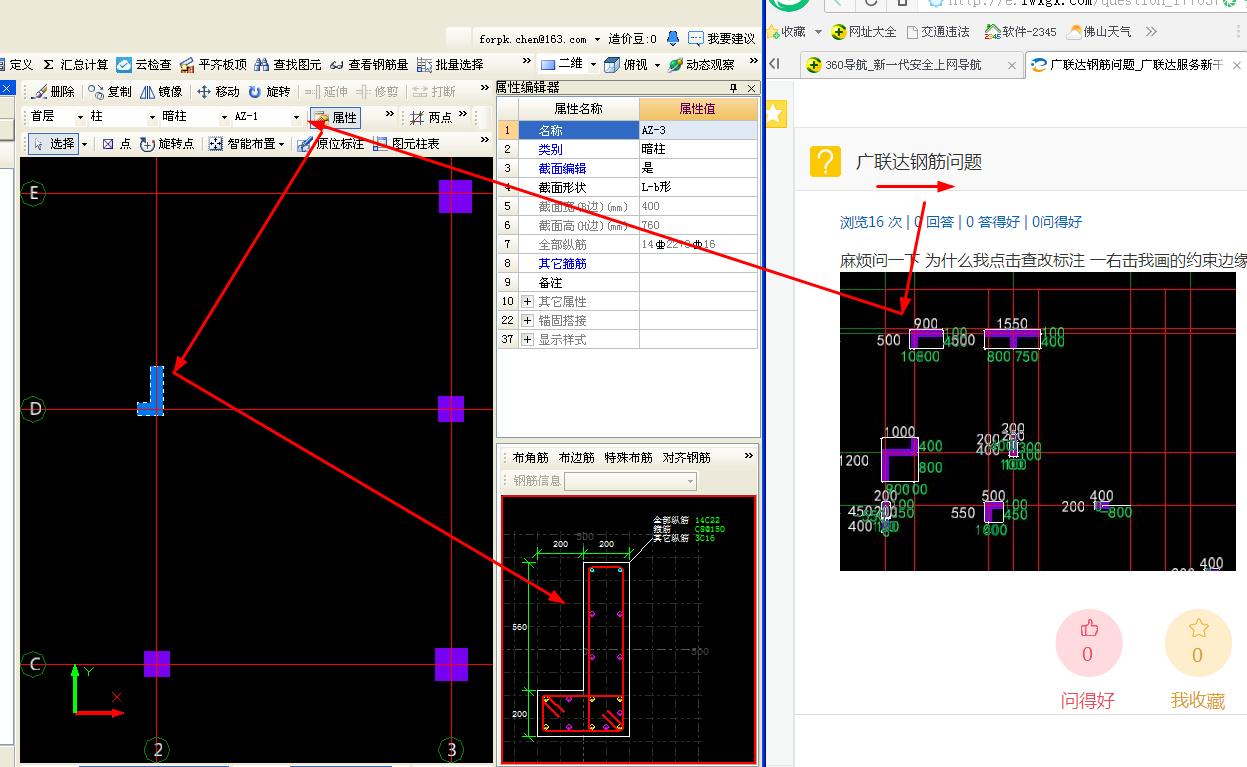Open 佛山天气 bookmark in browser
This screenshot has width=1247, height=767.
click(x=1100, y=32)
